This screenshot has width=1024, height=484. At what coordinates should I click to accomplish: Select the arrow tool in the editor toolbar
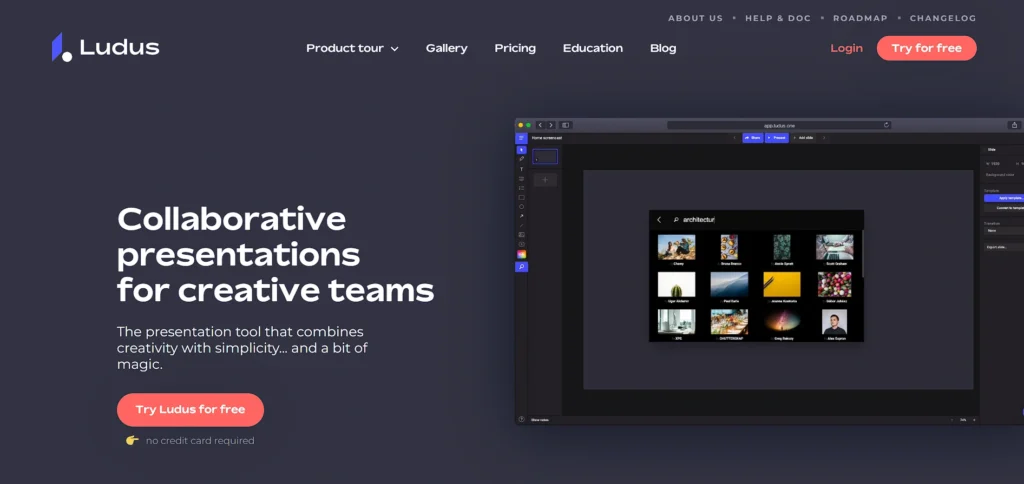(521, 216)
